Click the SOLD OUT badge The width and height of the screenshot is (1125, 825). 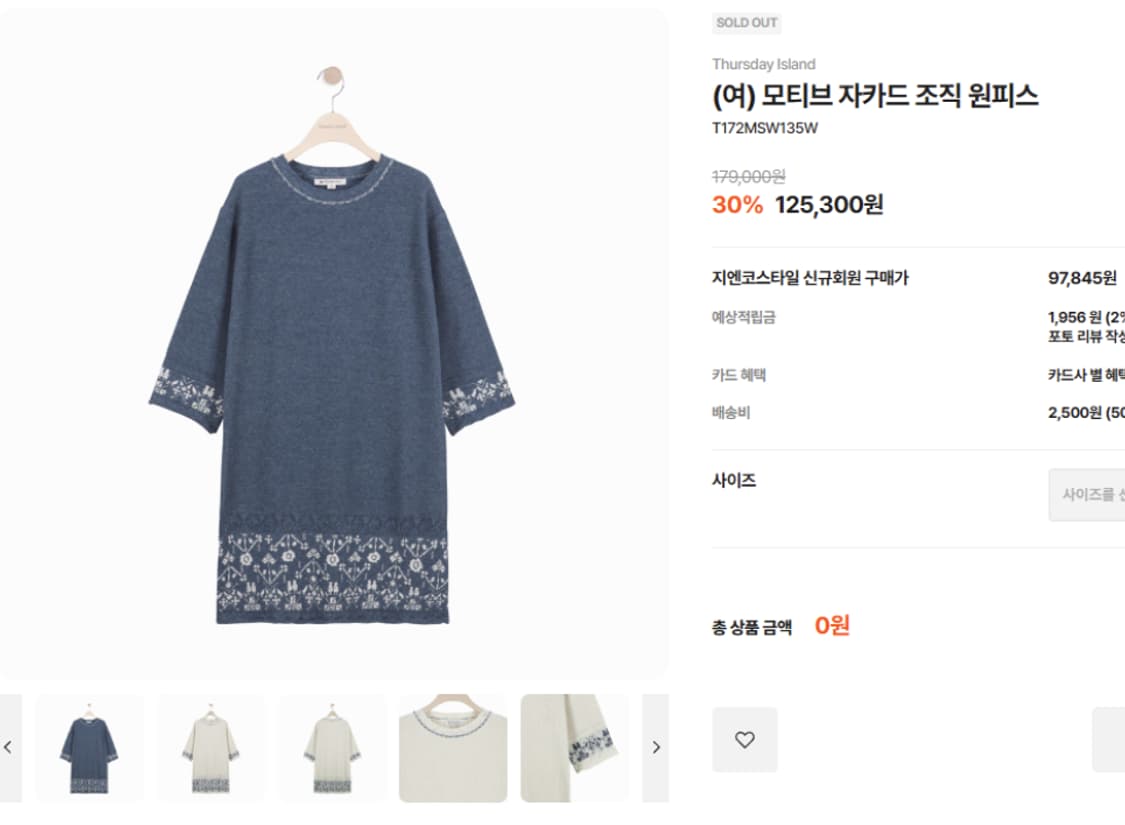pos(747,22)
